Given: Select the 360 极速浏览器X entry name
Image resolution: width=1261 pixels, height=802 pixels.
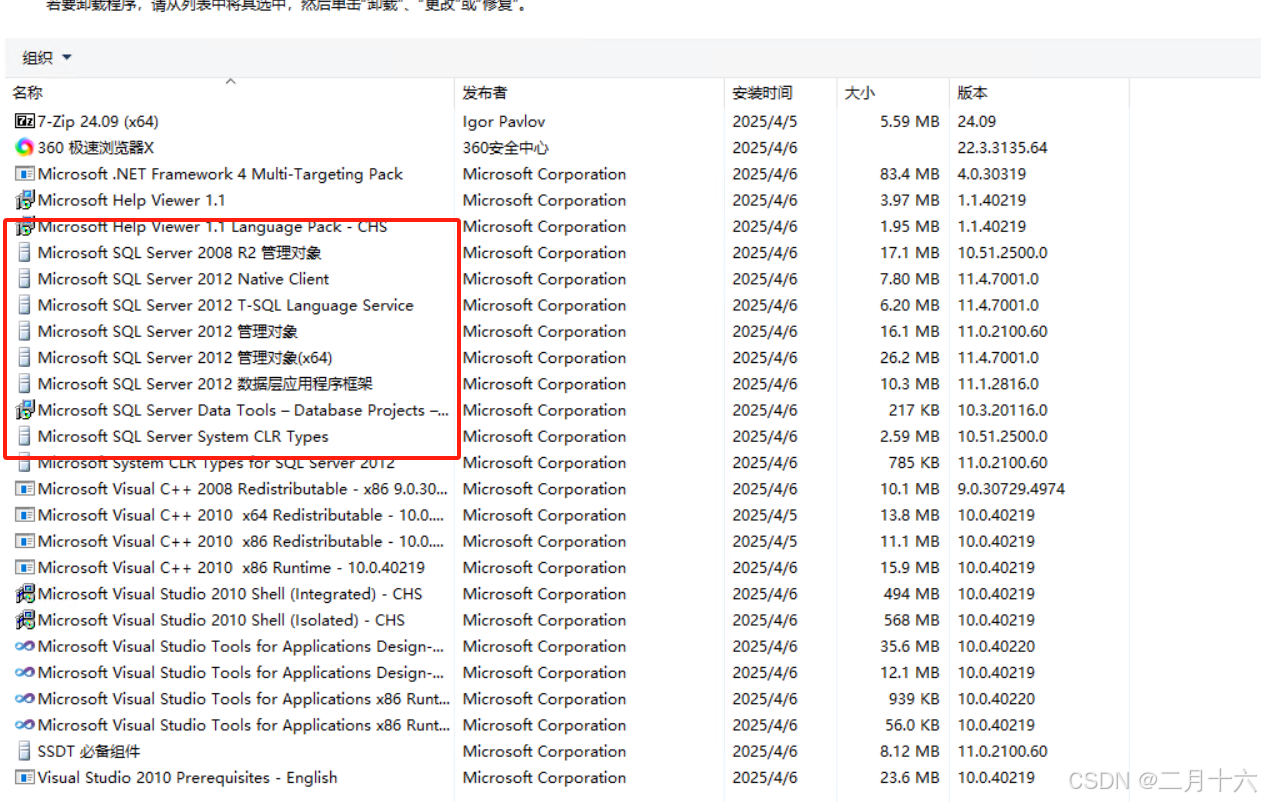Looking at the screenshot, I should coord(96,148).
